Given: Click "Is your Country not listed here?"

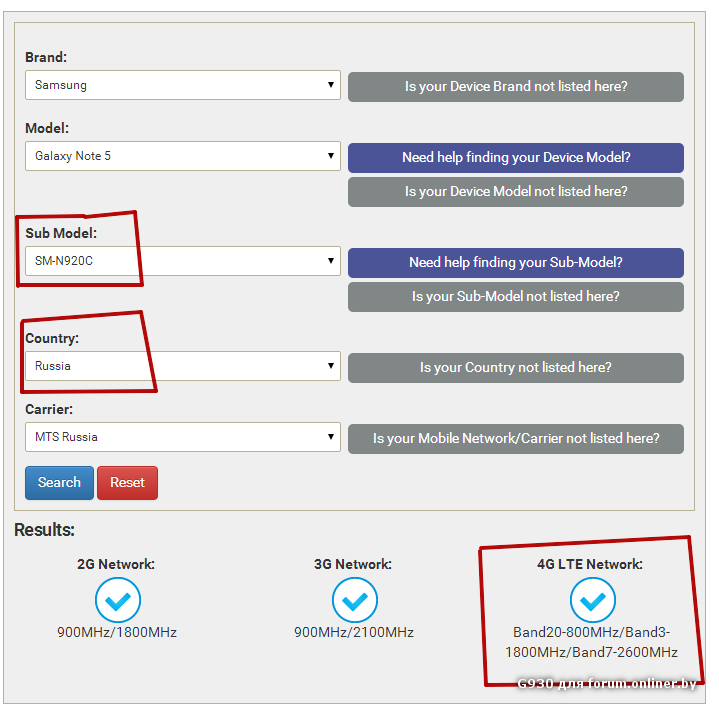Looking at the screenshot, I should (516, 368).
